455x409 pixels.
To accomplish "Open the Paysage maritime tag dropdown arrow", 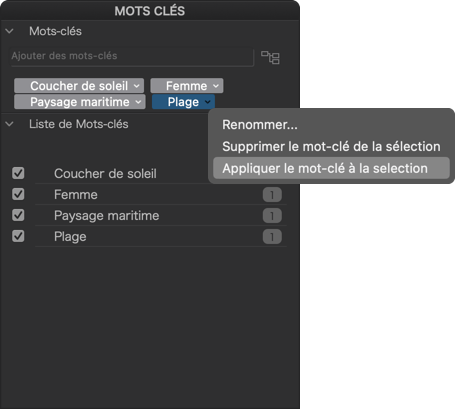I will [x=138, y=102].
